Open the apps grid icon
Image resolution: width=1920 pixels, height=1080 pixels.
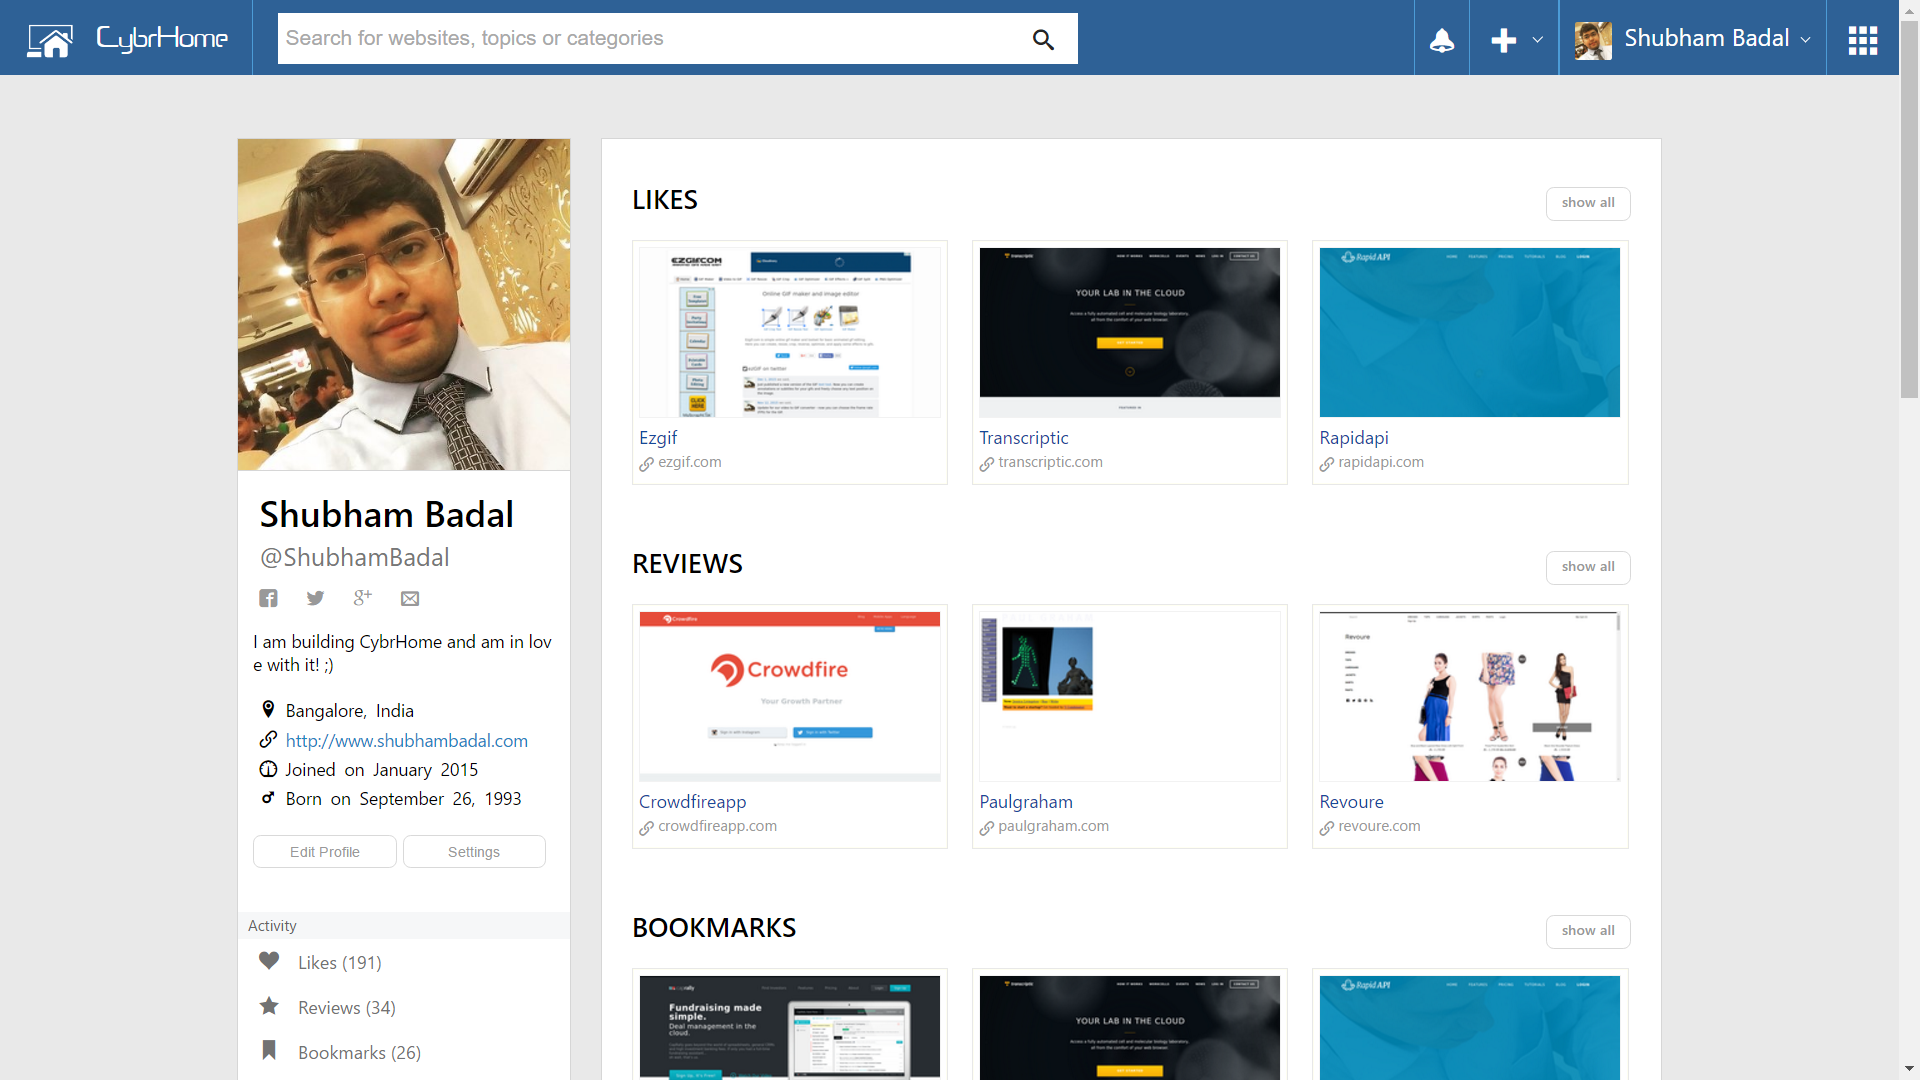(1862, 40)
